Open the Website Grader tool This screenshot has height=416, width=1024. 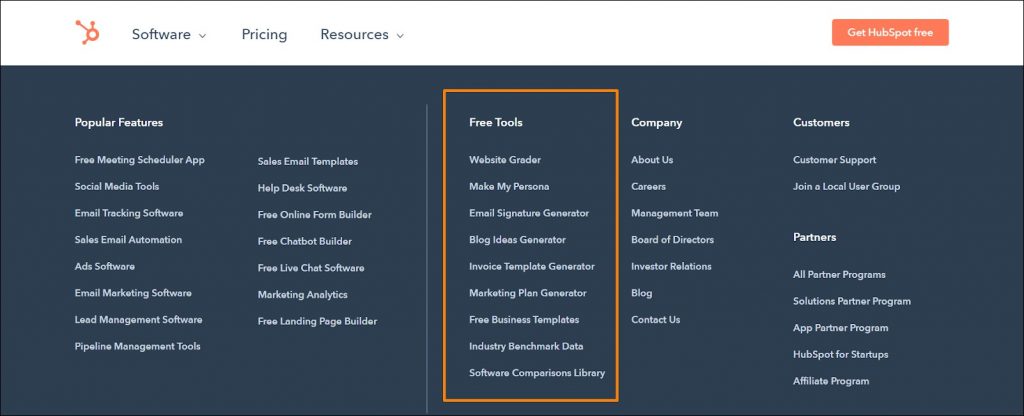point(505,160)
